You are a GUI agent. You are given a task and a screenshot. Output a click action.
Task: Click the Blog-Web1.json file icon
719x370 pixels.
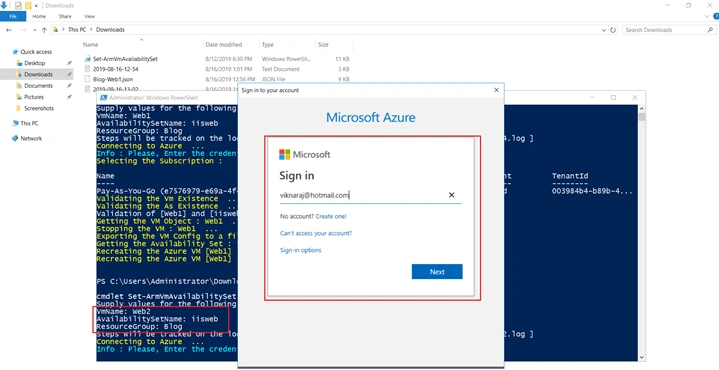[x=88, y=79]
